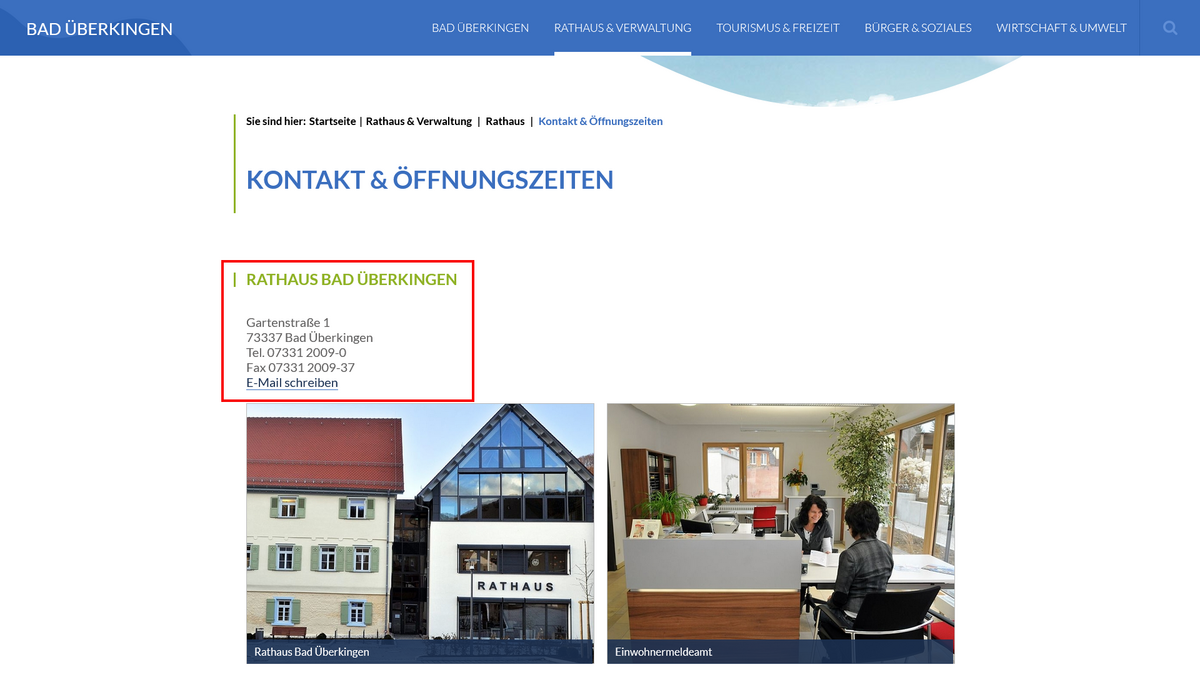Select the Kontakt & Öffnungszeiten breadcrumb

pyautogui.click(x=600, y=121)
